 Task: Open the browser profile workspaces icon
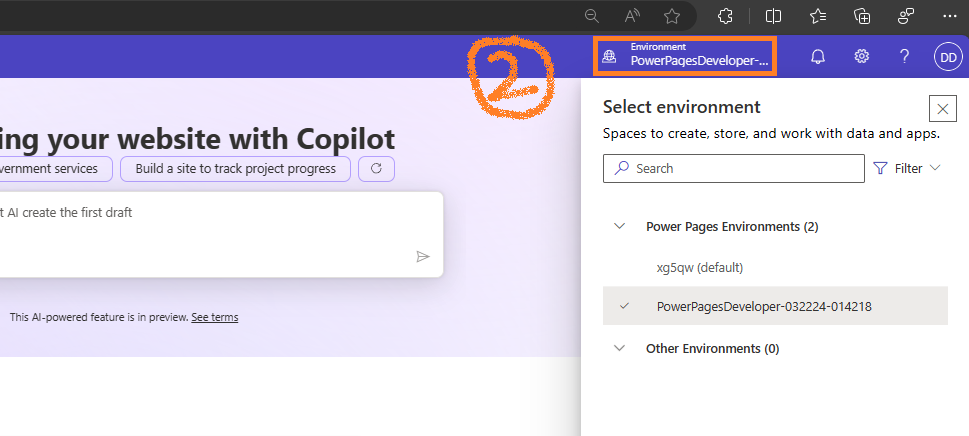906,17
